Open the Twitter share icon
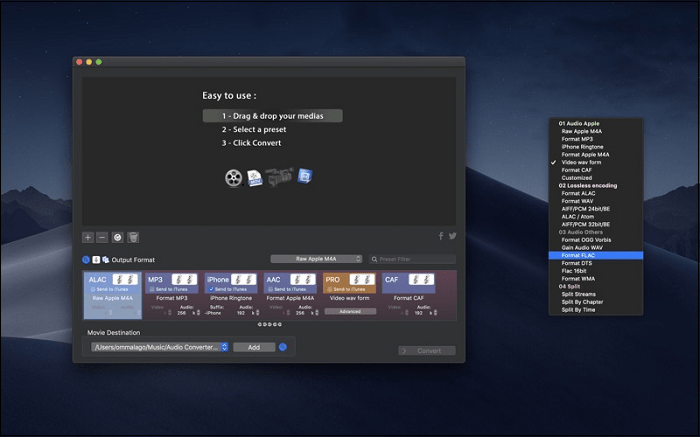The width and height of the screenshot is (700, 437). coord(452,236)
